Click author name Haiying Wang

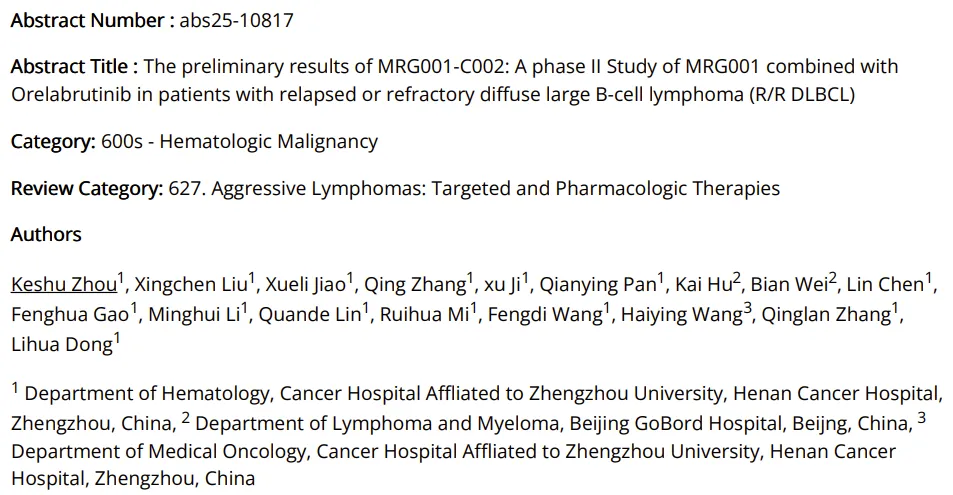point(683,316)
